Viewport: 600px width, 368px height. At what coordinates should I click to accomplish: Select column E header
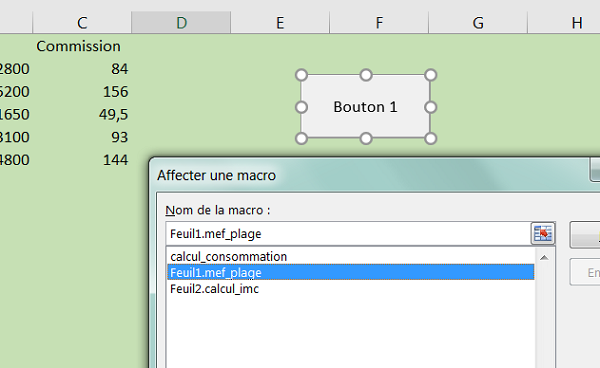coord(280,23)
